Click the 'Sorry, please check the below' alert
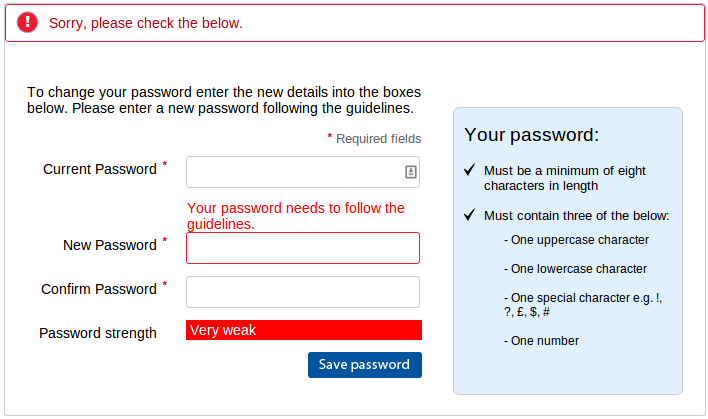 (354, 23)
